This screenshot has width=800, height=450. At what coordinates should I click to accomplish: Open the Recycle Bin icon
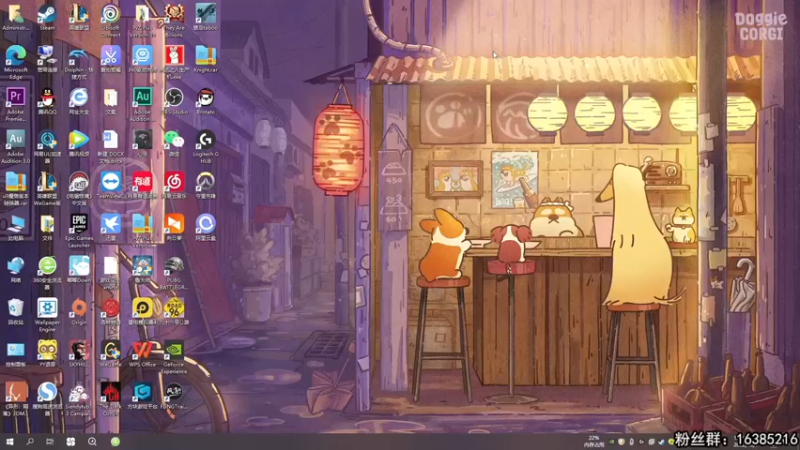pos(15,312)
